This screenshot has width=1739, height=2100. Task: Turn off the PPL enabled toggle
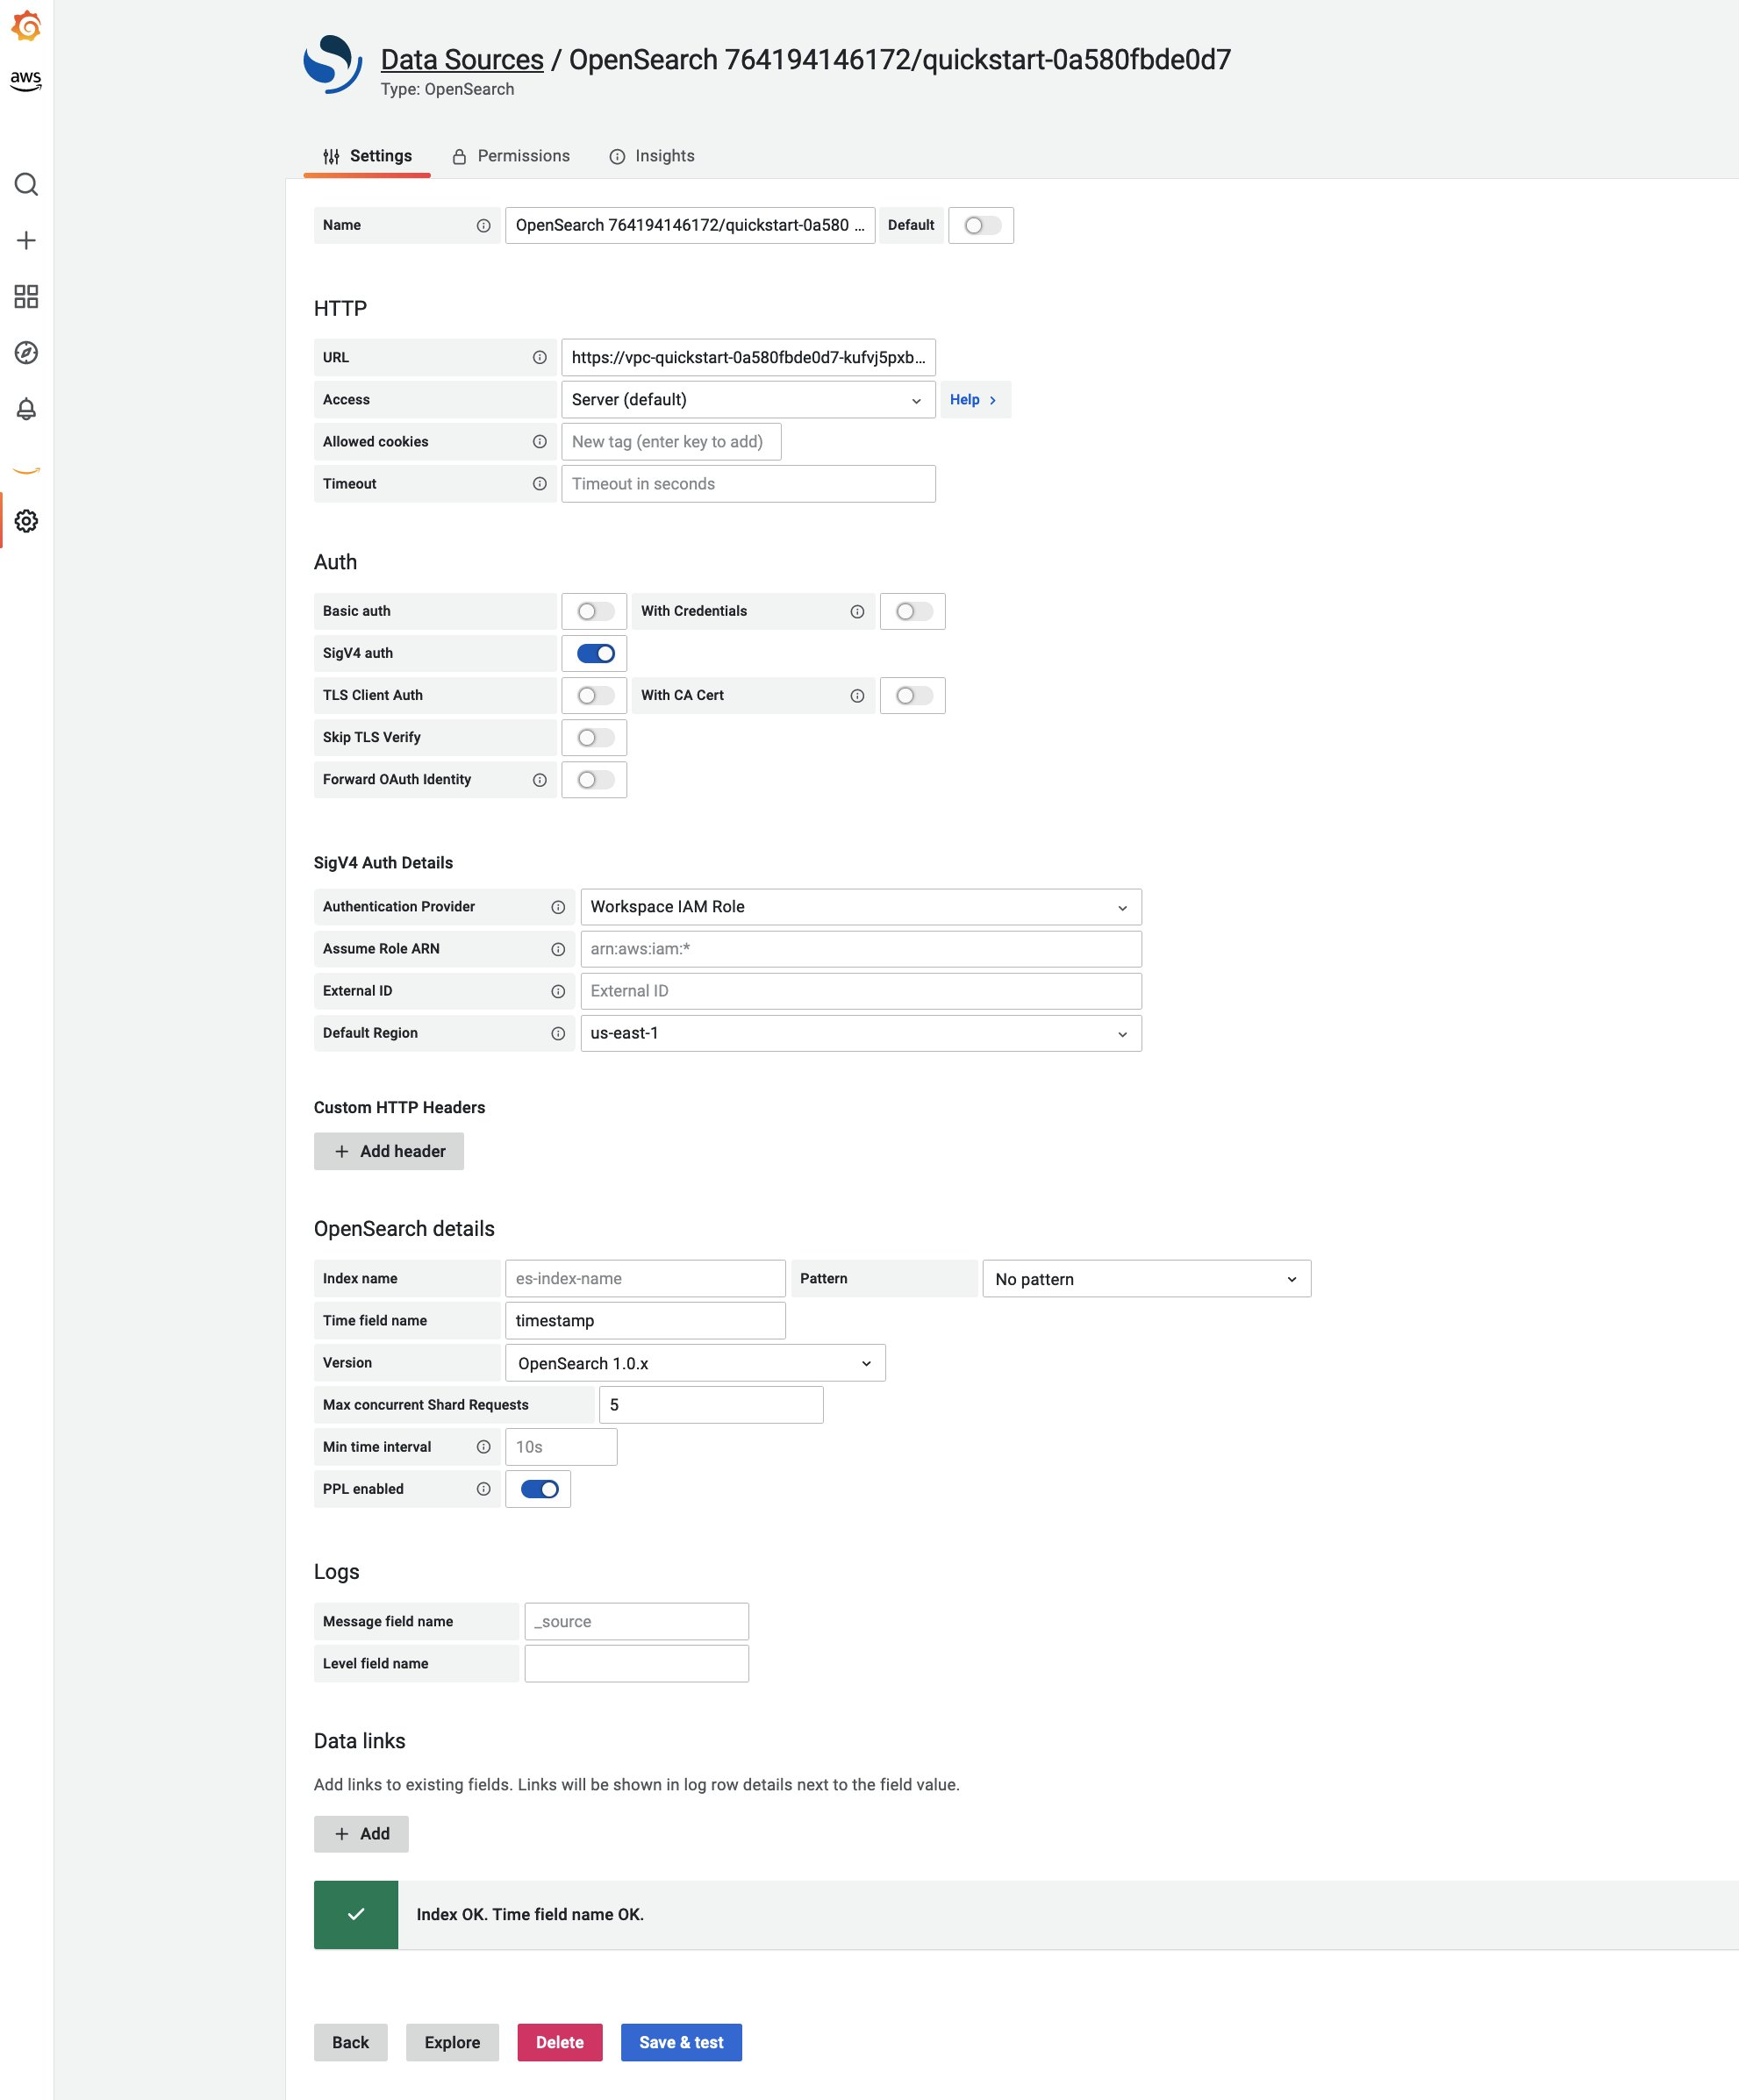tap(538, 1488)
